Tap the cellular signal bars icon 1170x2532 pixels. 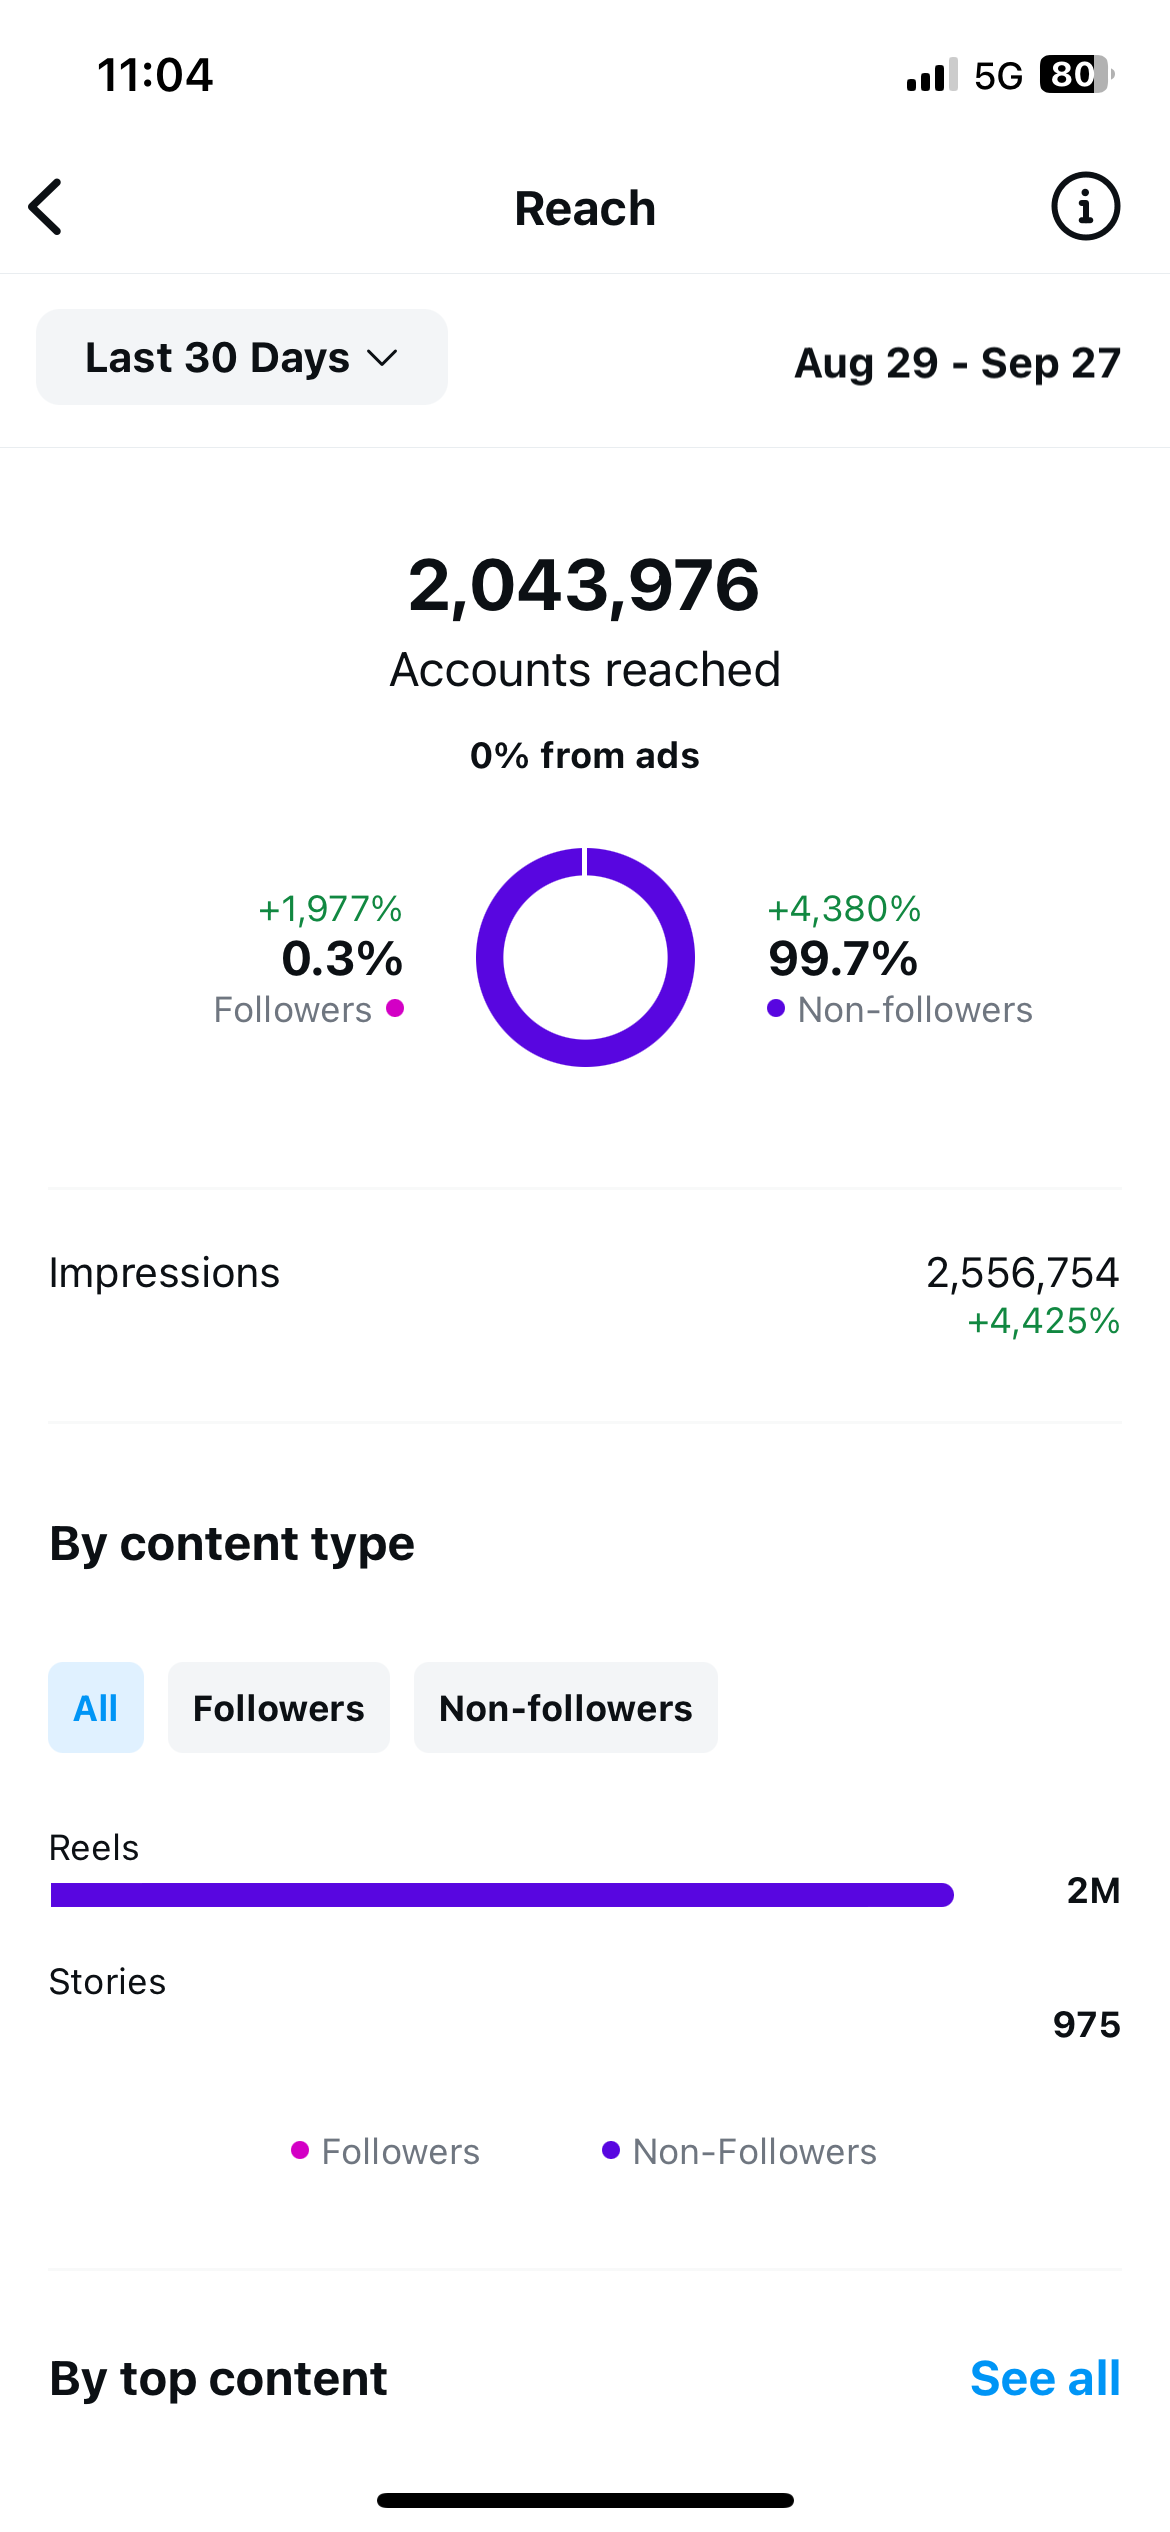(931, 76)
